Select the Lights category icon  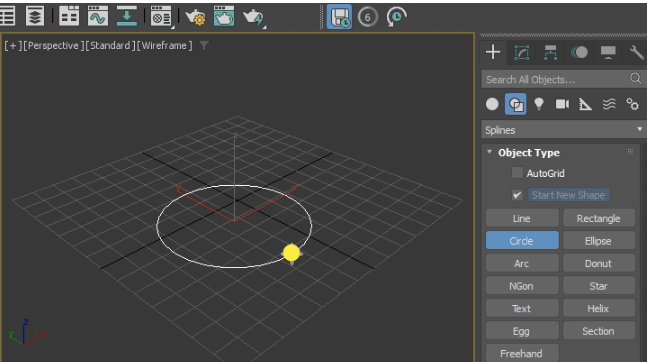pos(538,104)
